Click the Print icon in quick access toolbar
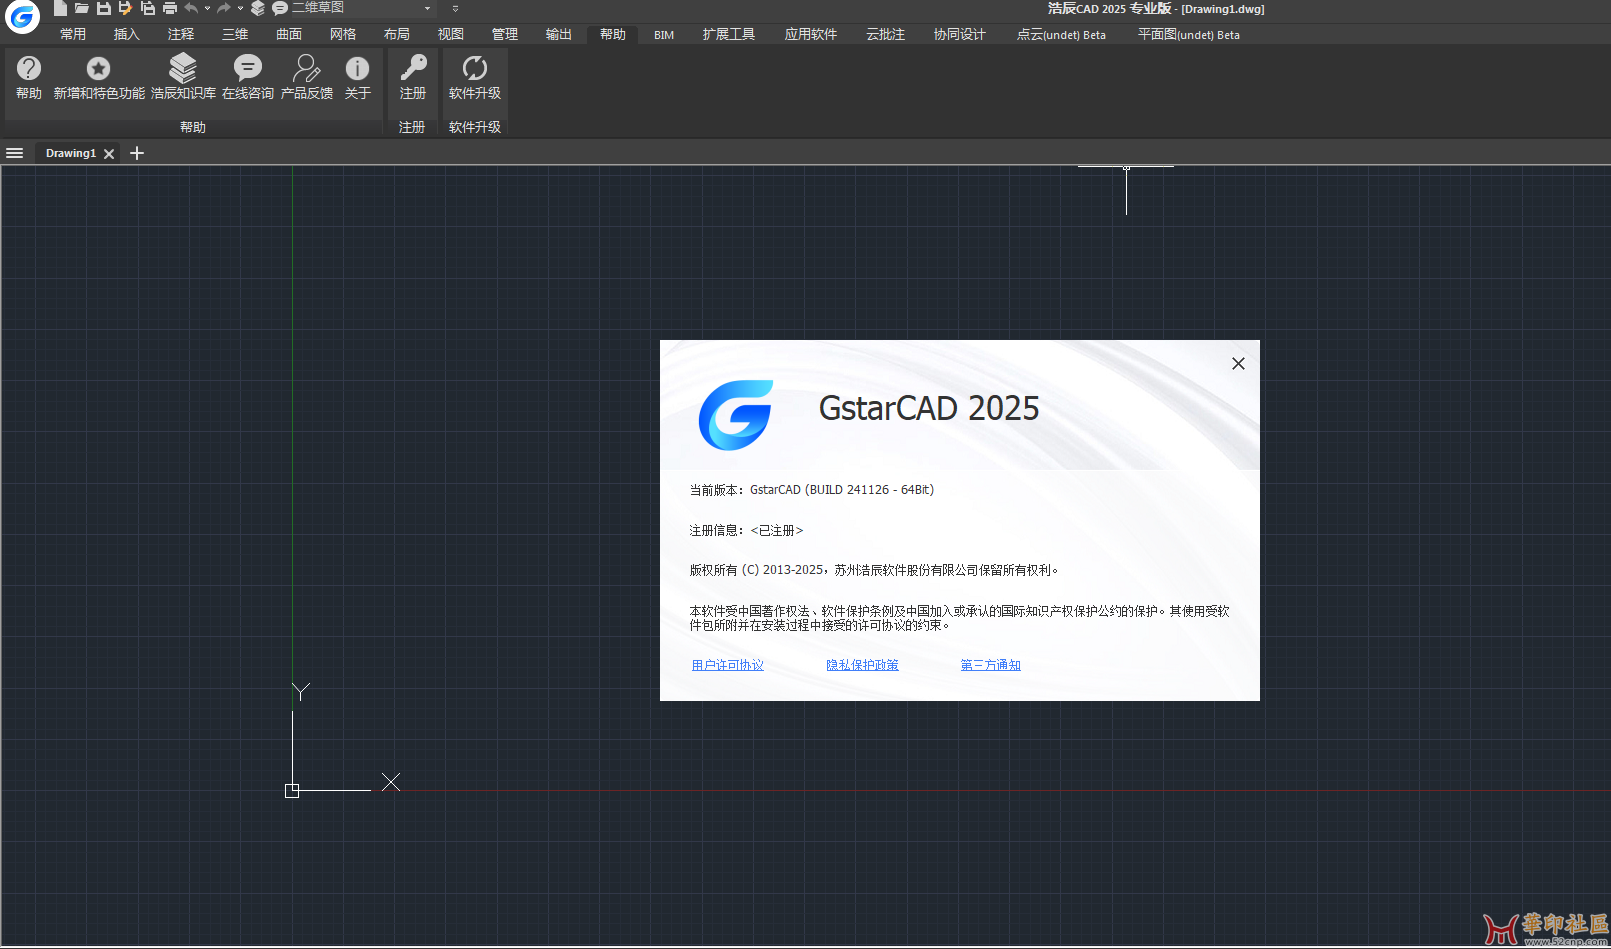 [170, 8]
